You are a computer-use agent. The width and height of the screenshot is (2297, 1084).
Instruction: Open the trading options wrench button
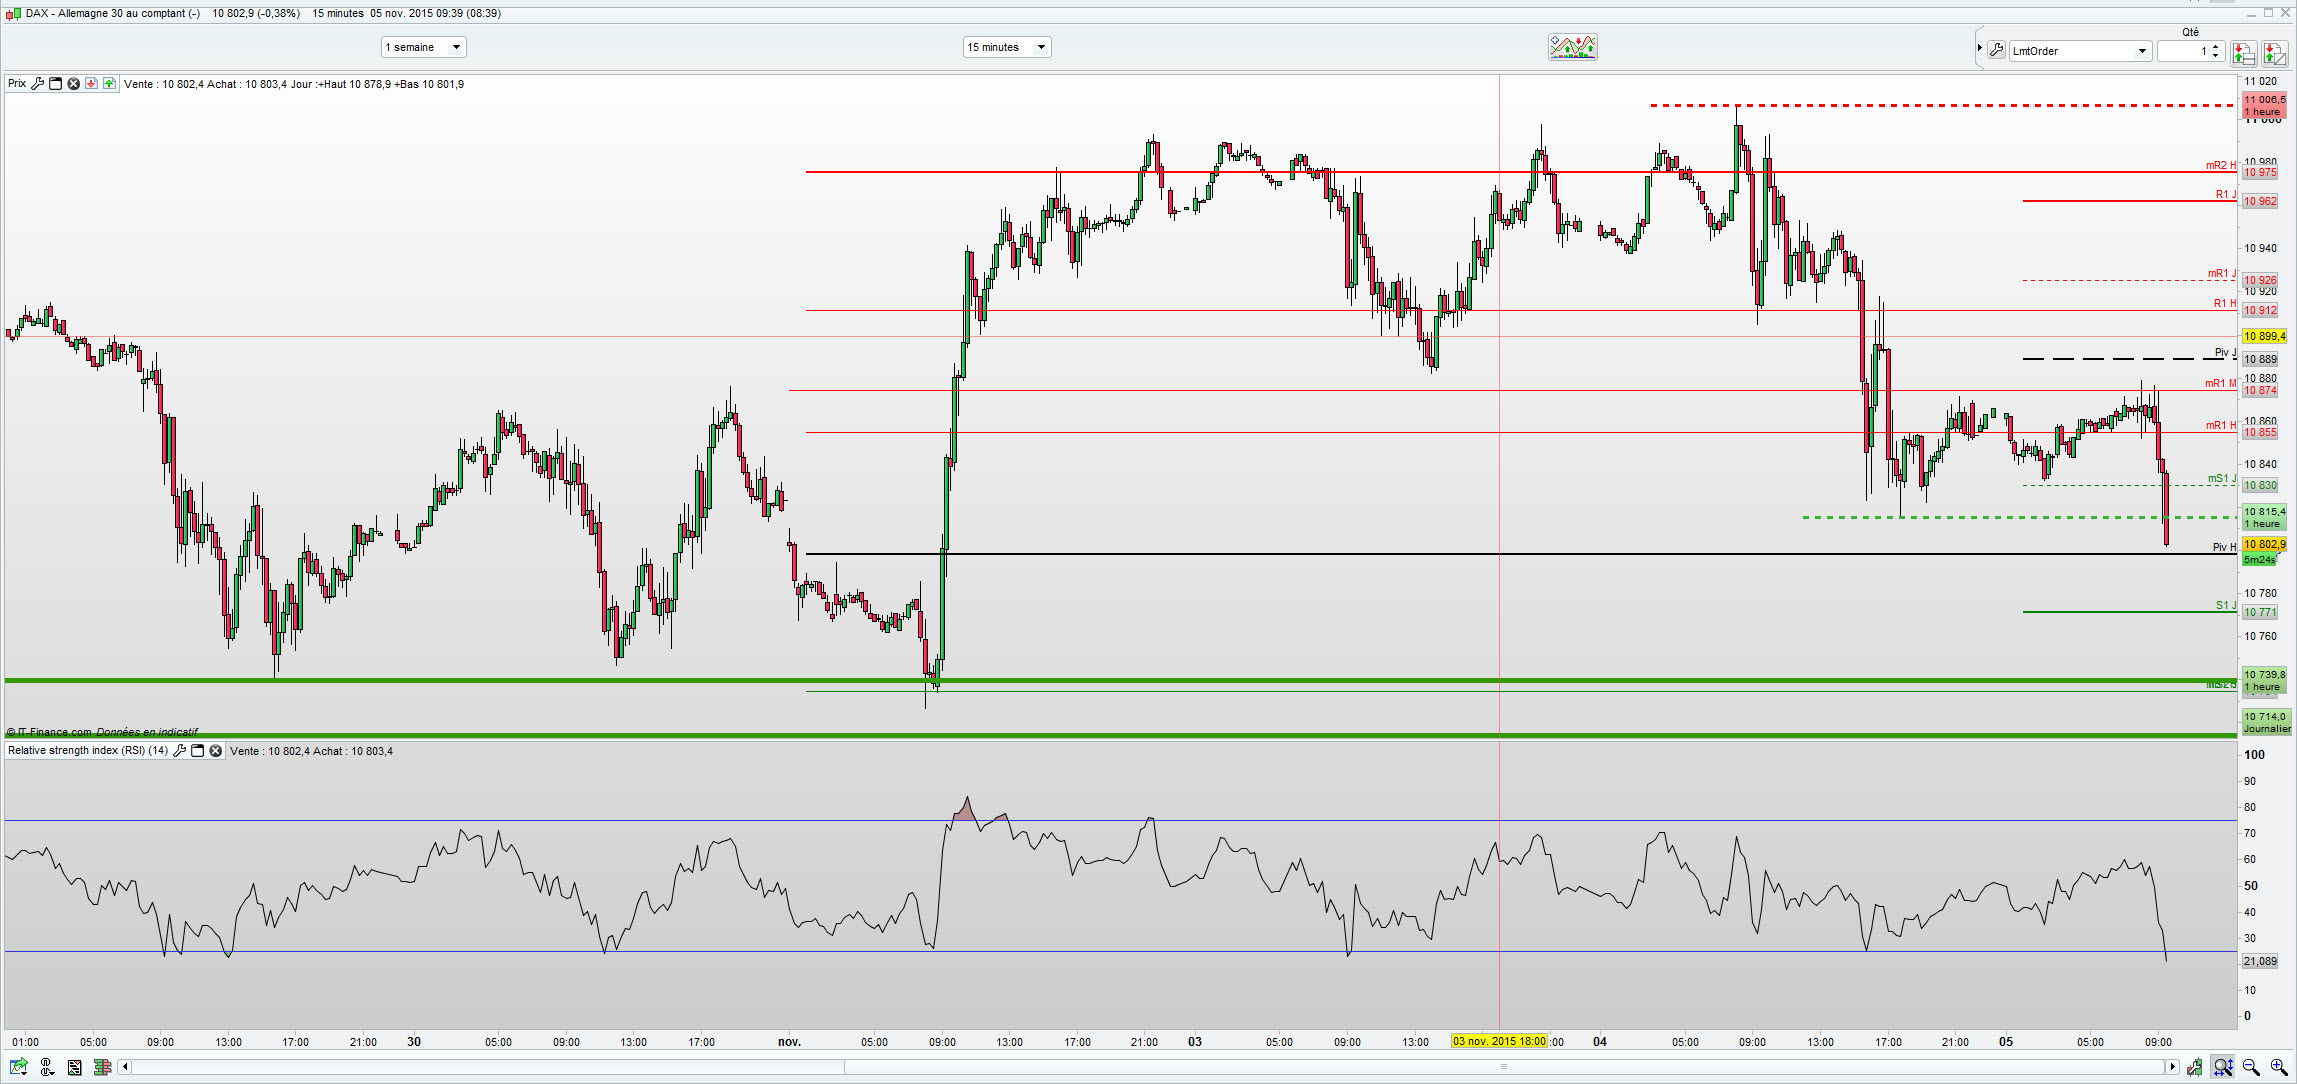coord(1996,51)
